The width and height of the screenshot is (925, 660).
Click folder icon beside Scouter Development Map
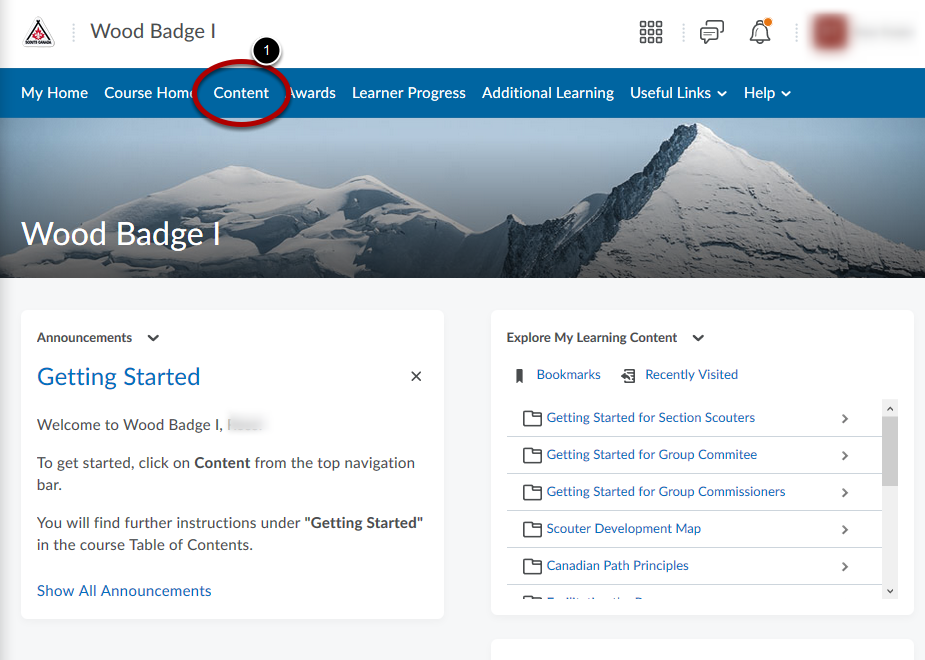click(532, 530)
